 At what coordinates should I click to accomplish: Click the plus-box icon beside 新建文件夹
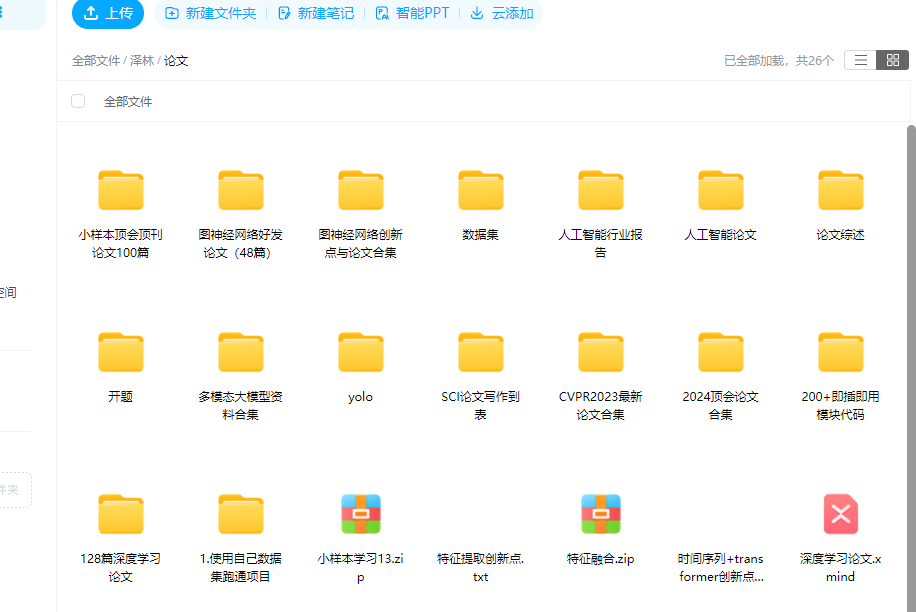pyautogui.click(x=172, y=13)
